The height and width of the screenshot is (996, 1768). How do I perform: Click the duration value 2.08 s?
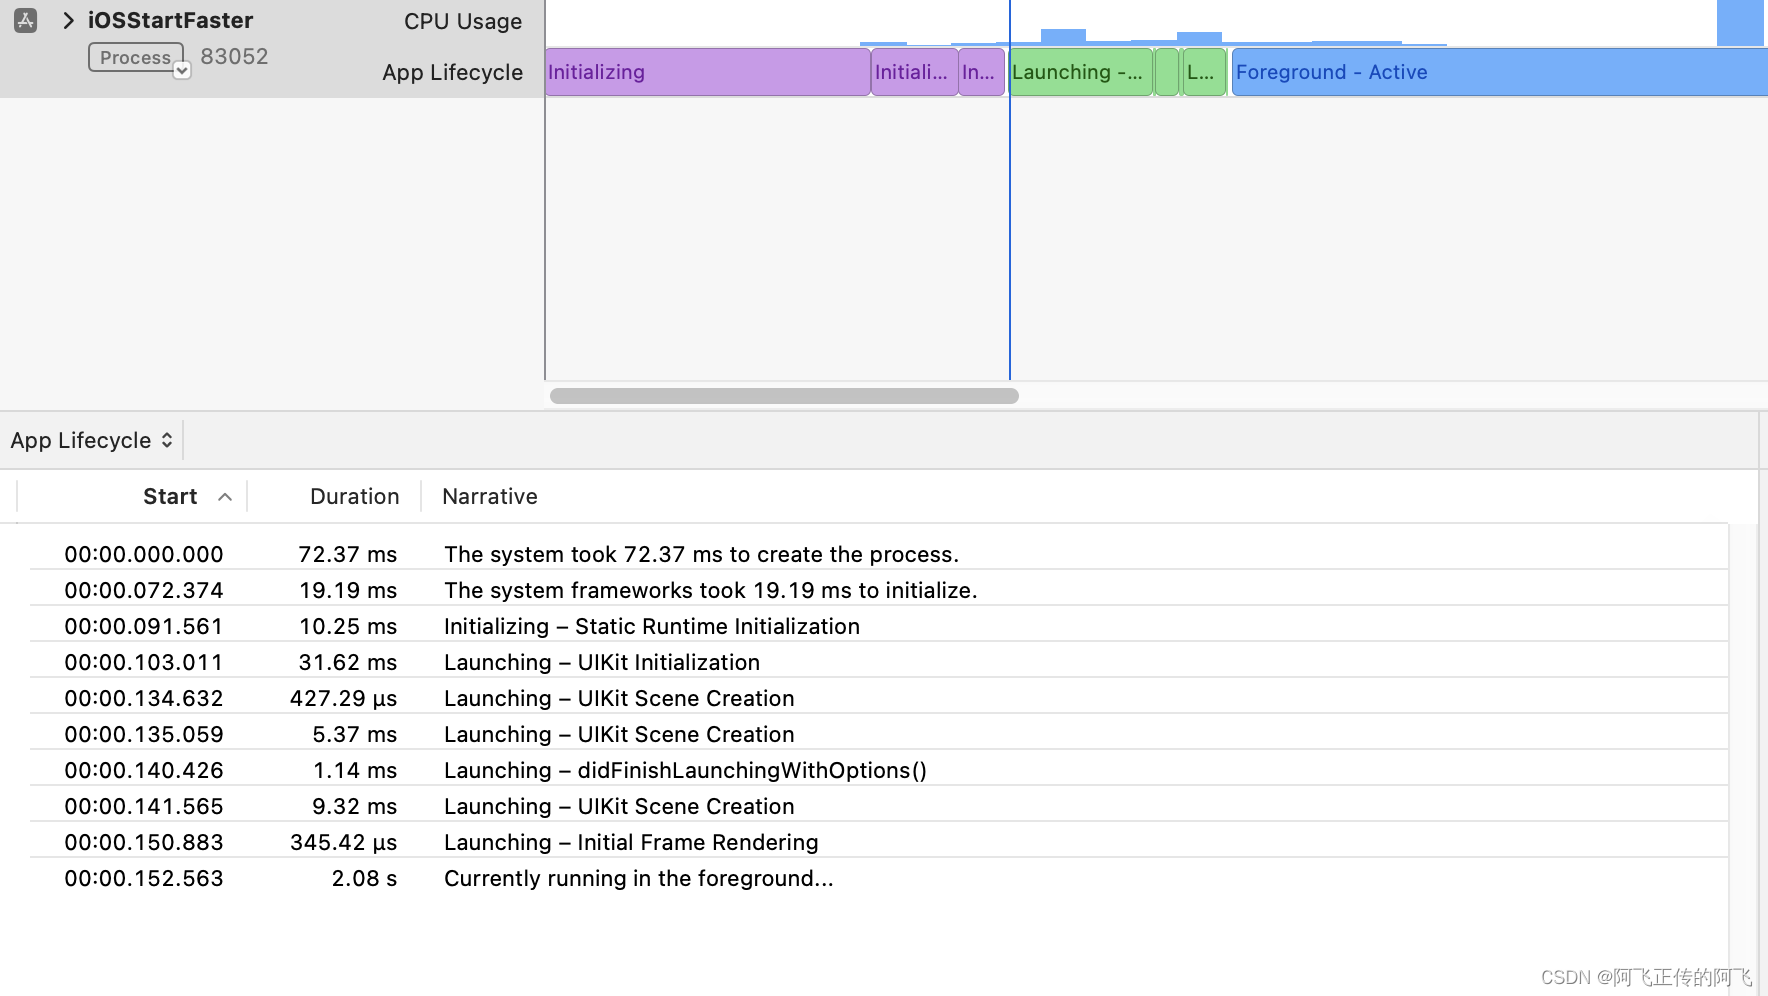tap(364, 878)
